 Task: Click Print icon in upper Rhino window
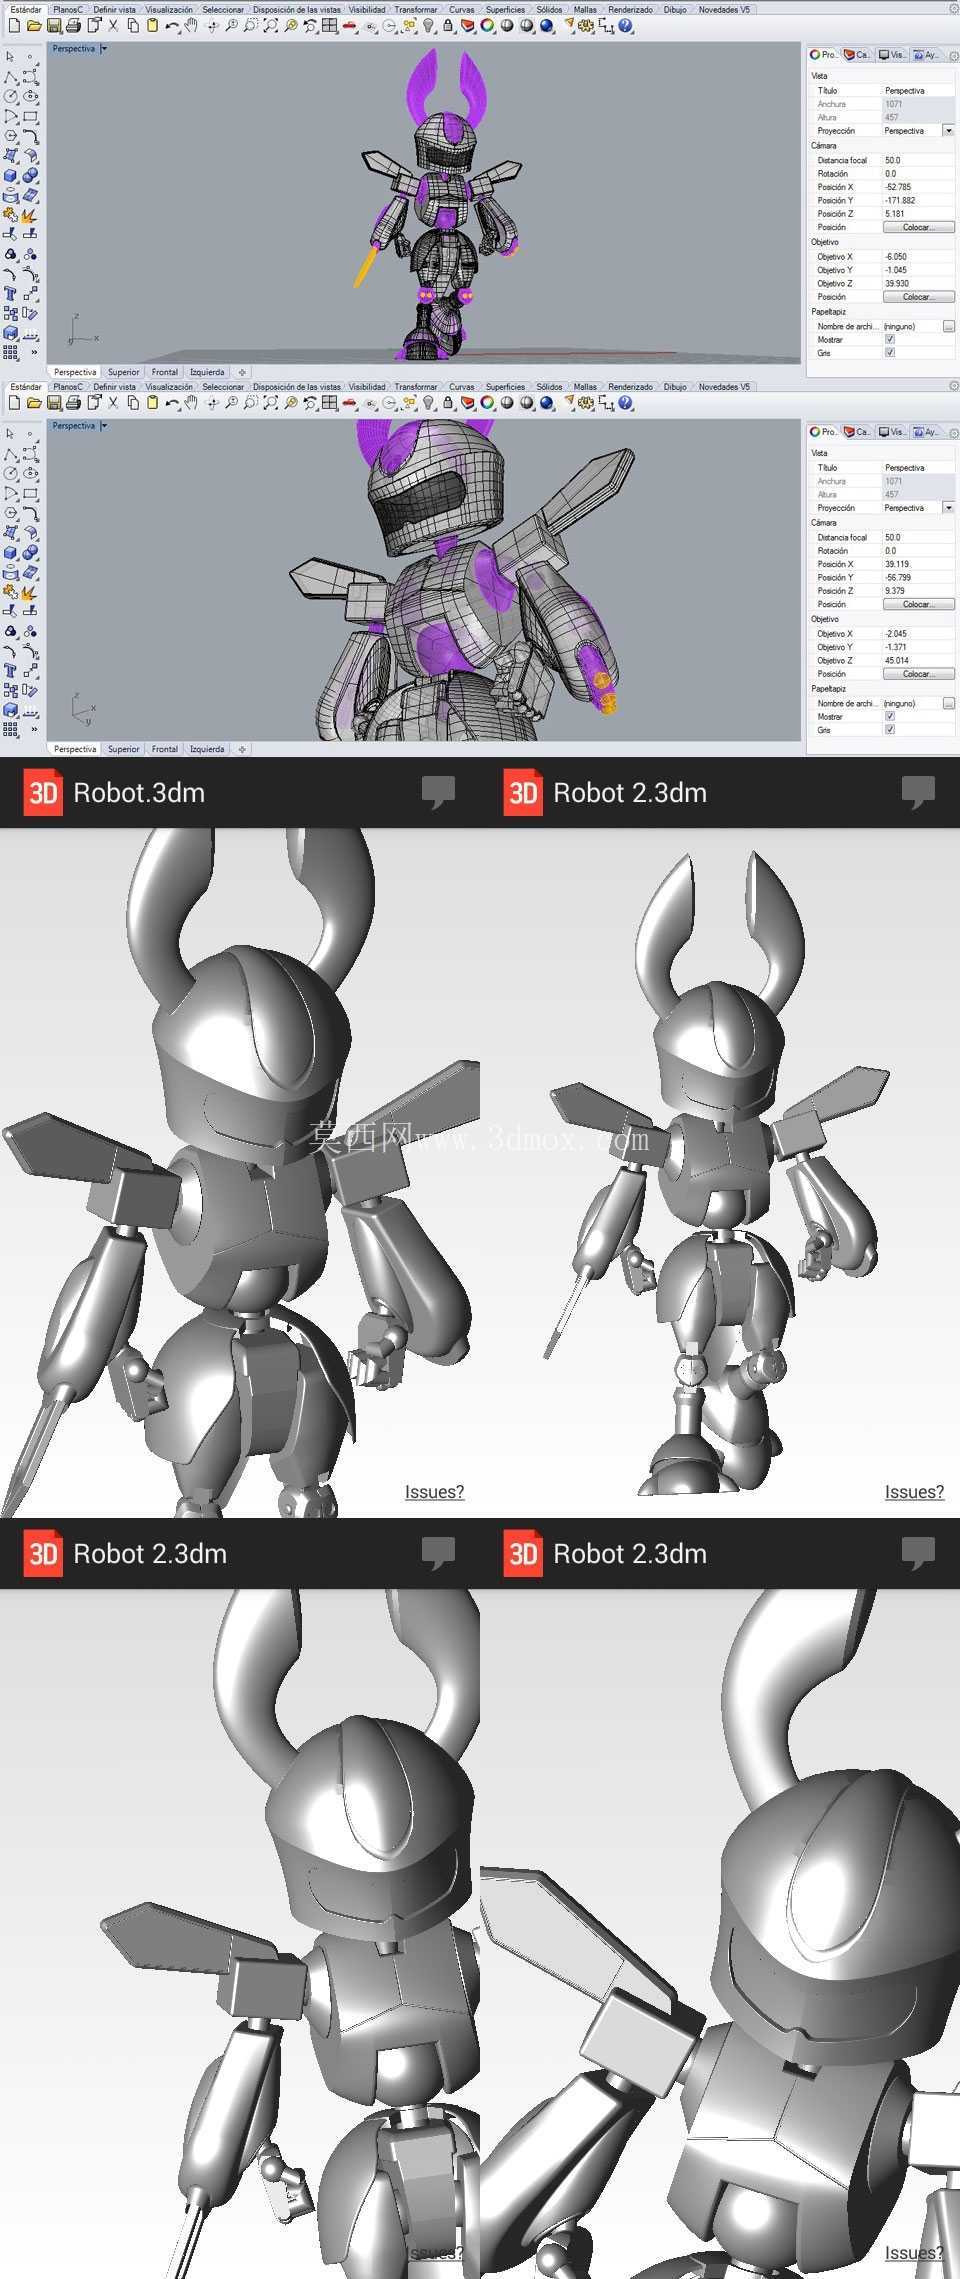(73, 26)
